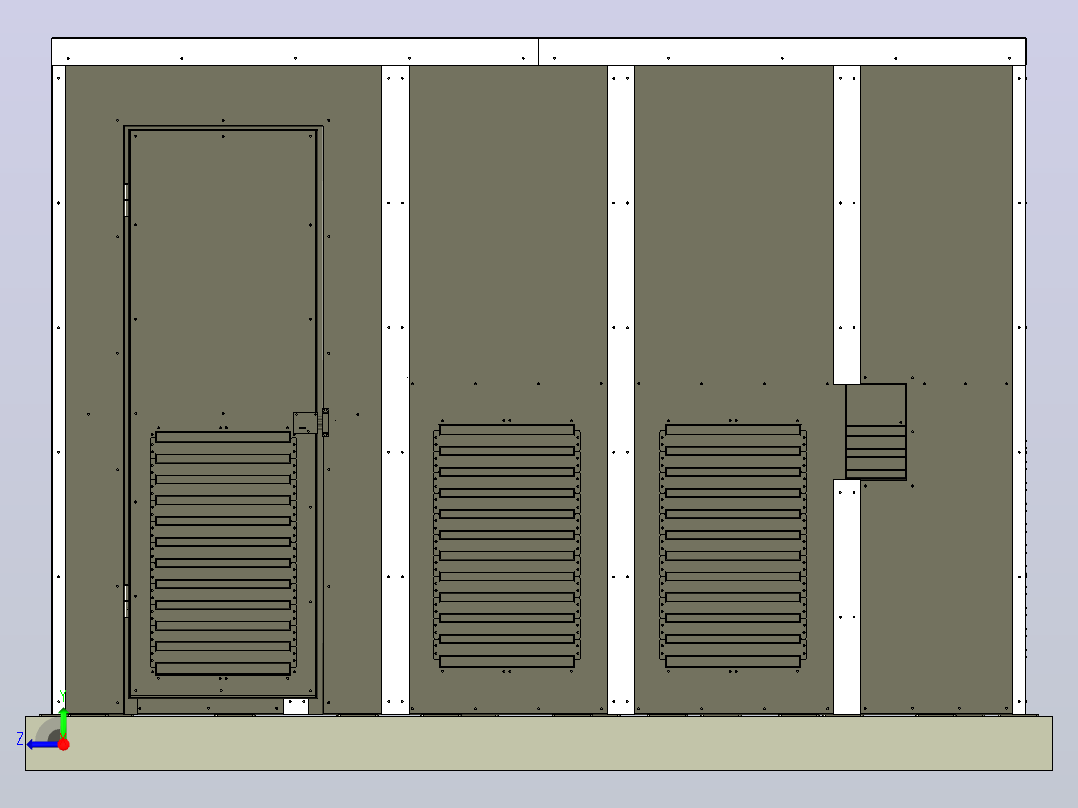This screenshot has width=1078, height=808.
Task: Select the lock plate on the door
Action: 305,423
